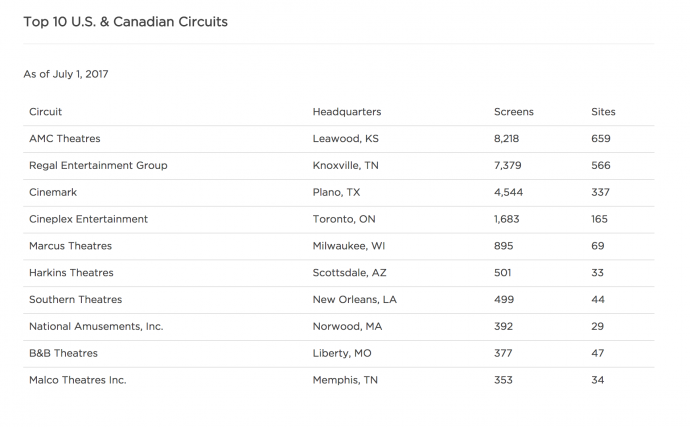The height and width of the screenshot is (427, 690).
Task: Click Regal's 566 sites value
Action: (x=601, y=165)
